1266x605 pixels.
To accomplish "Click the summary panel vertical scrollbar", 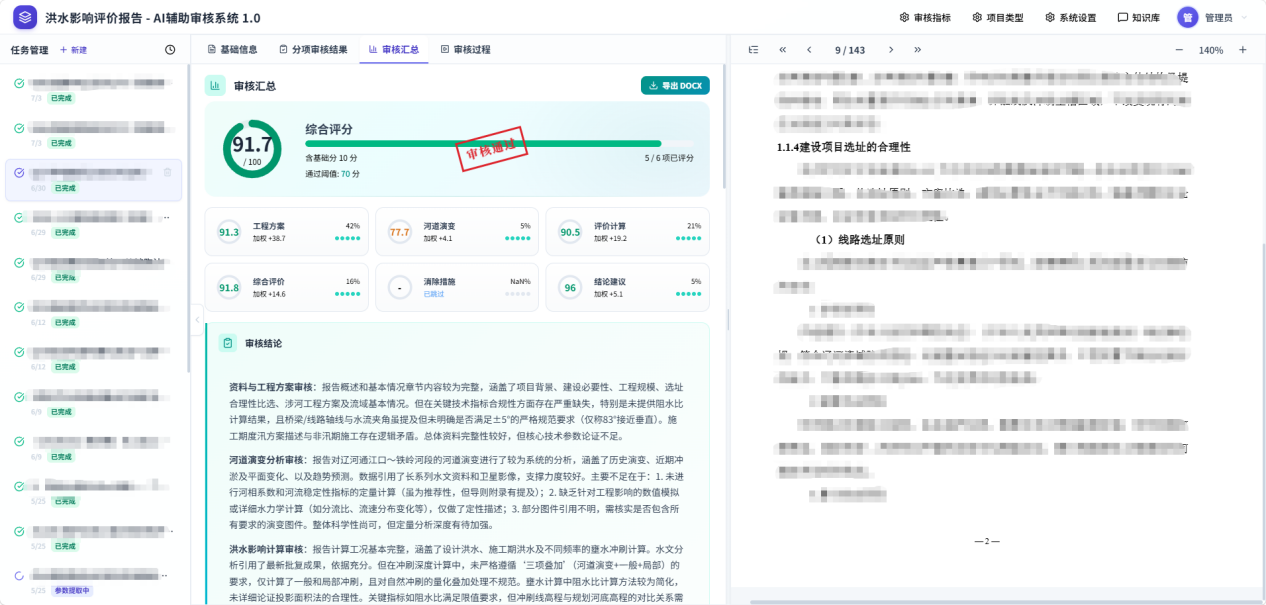I will (x=725, y=129).
